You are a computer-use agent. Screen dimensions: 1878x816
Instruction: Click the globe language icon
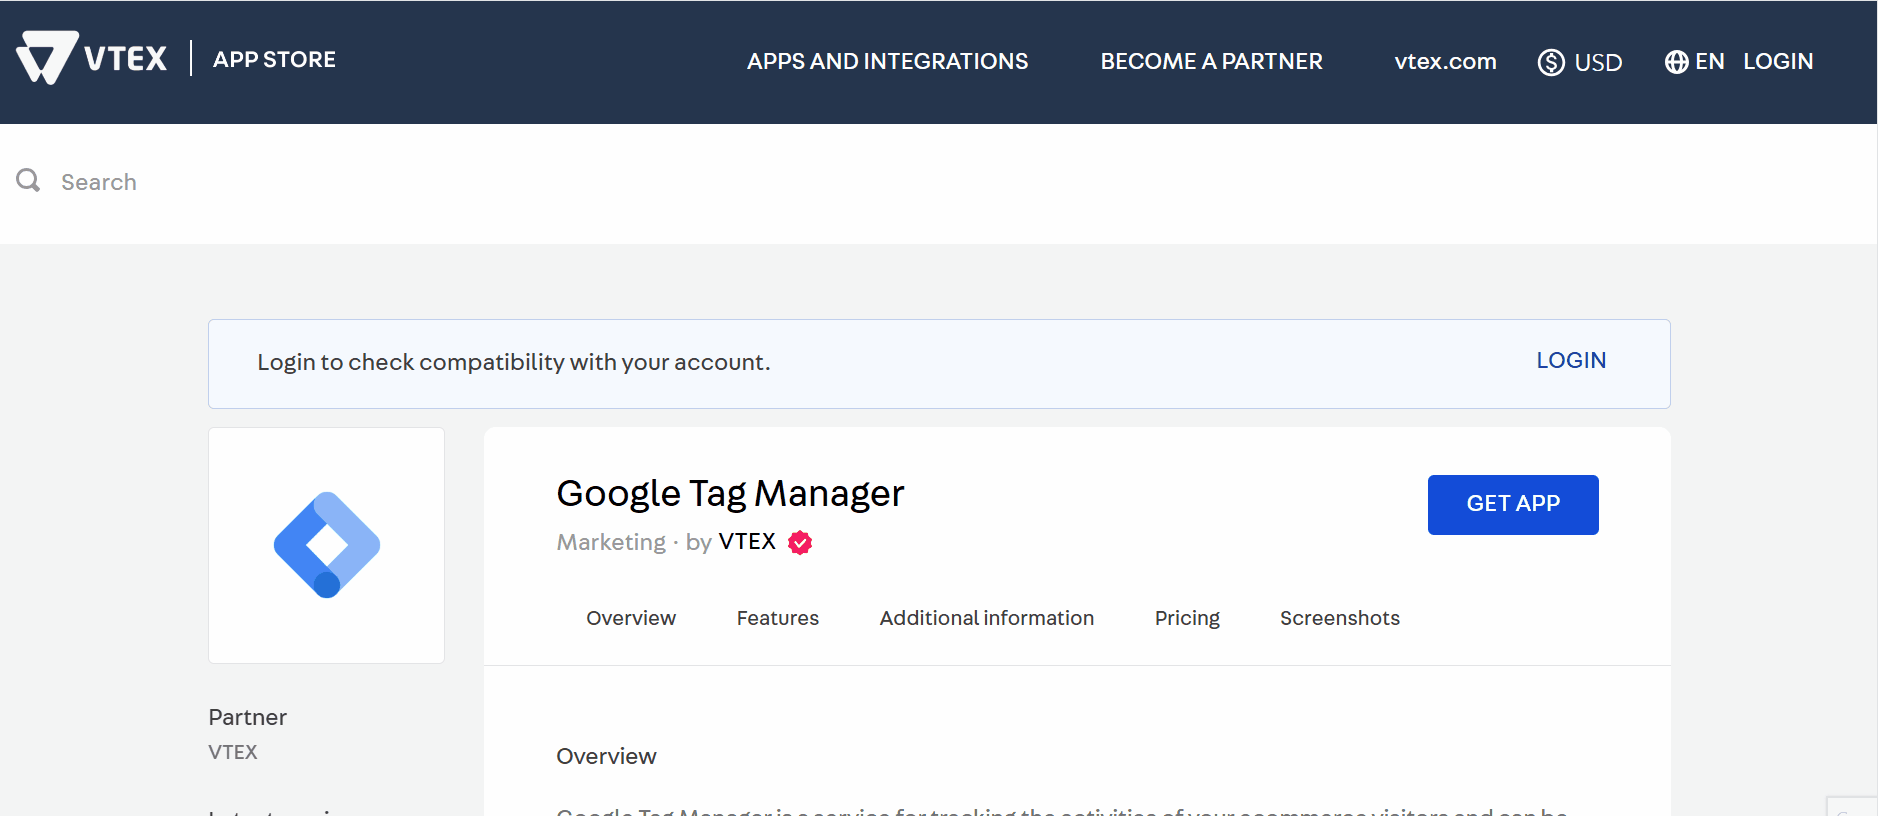pos(1676,62)
